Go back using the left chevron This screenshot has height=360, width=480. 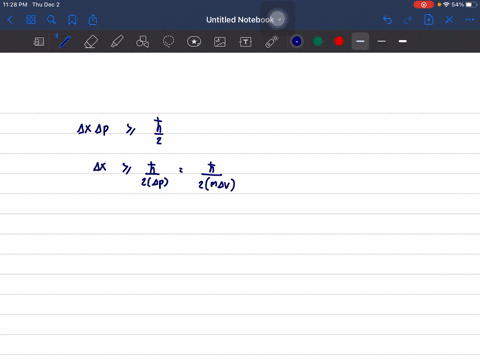10,20
